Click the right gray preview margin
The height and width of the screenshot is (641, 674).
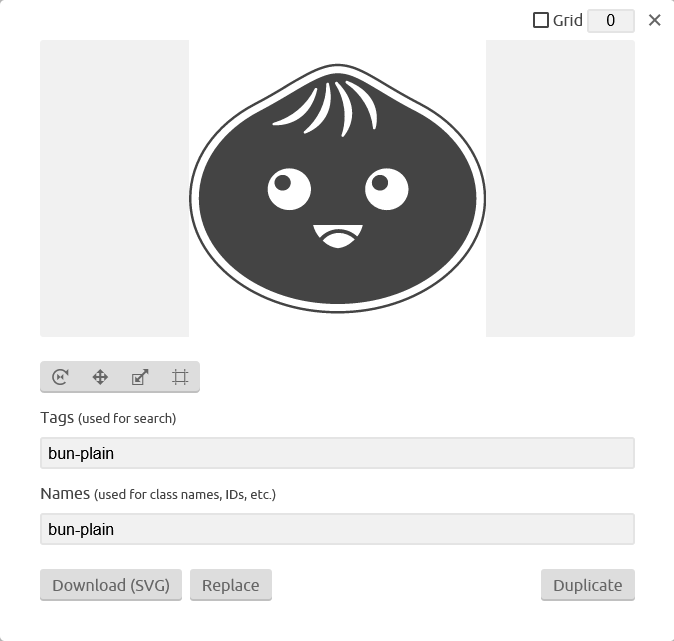coord(560,188)
